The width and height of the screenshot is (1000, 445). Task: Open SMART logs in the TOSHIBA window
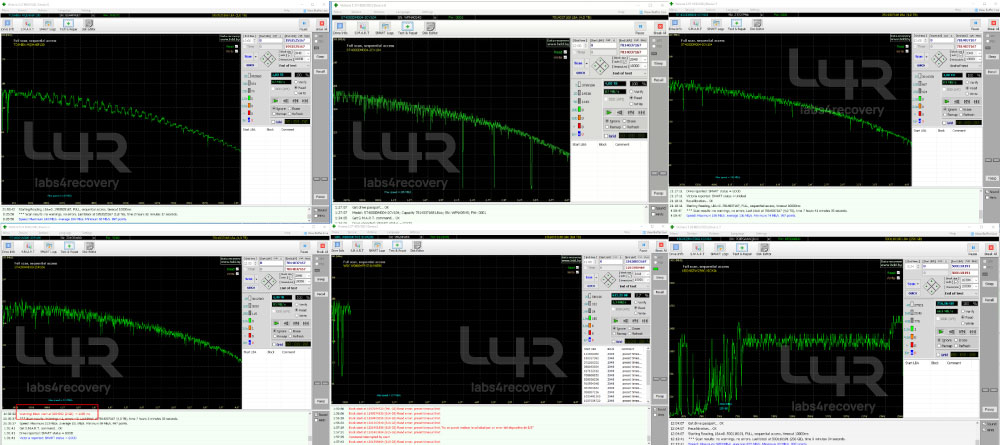point(48,24)
